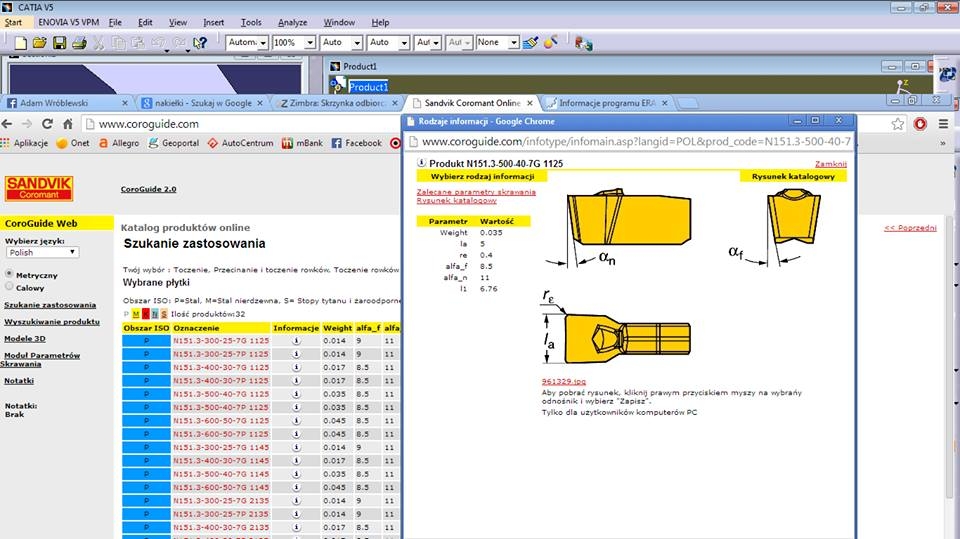
Task: Open the Start menu in CATIA menu bar
Action: pos(13,22)
